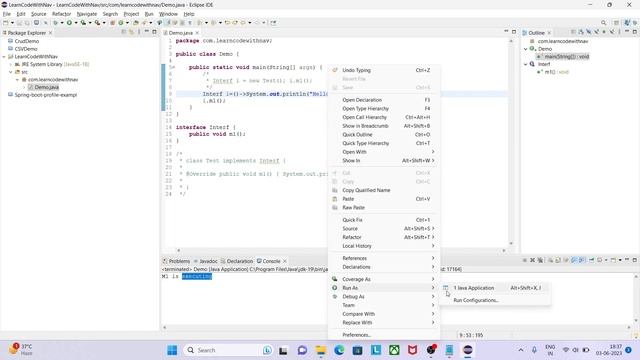The height and width of the screenshot is (360, 640).
Task: Click Coverage As context menu entry
Action: [x=384, y=279]
